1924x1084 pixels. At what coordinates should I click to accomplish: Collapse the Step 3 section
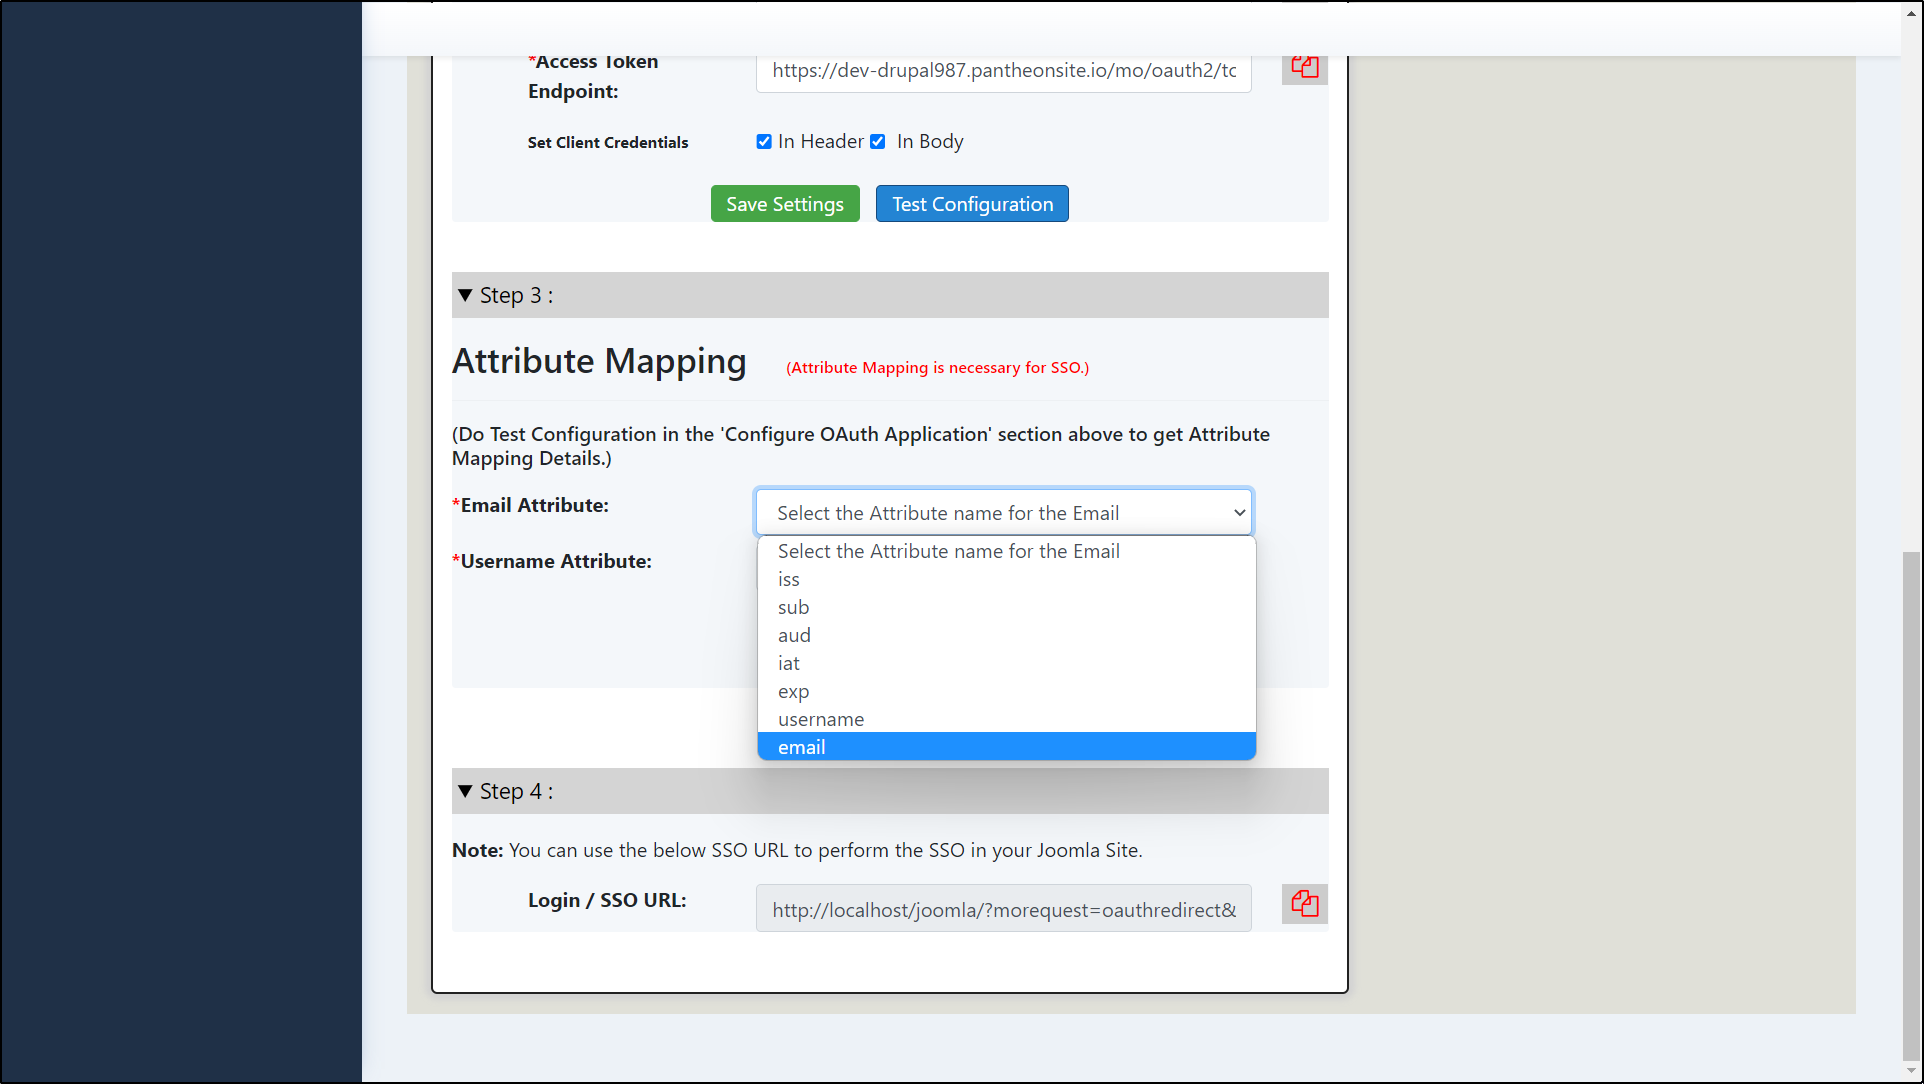[x=890, y=295]
